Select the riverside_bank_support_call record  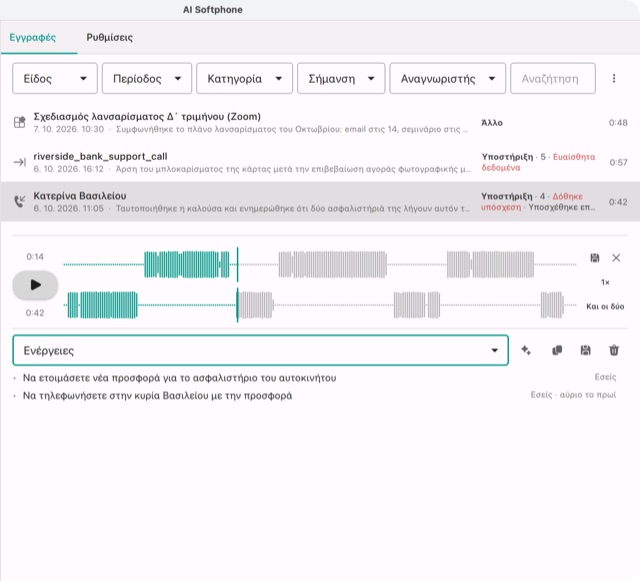(320, 162)
